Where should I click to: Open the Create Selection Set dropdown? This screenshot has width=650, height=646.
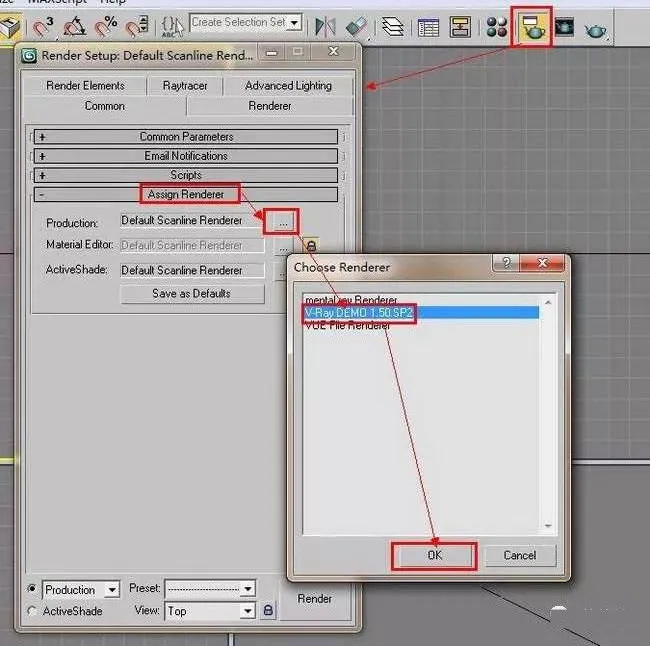(x=294, y=22)
